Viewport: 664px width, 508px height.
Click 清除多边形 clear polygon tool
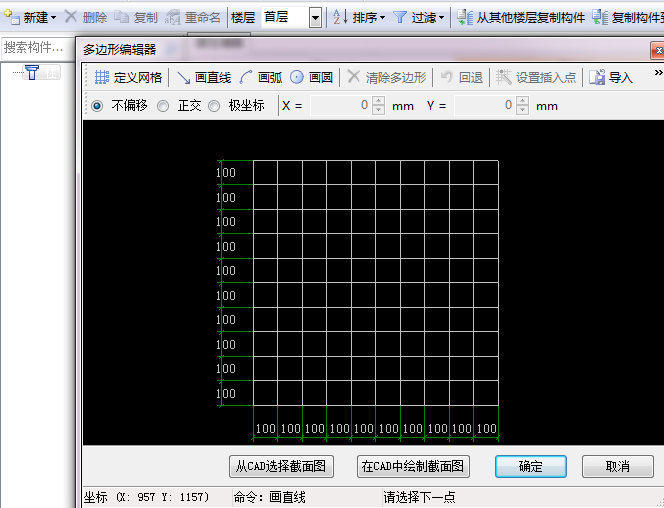tap(387, 77)
